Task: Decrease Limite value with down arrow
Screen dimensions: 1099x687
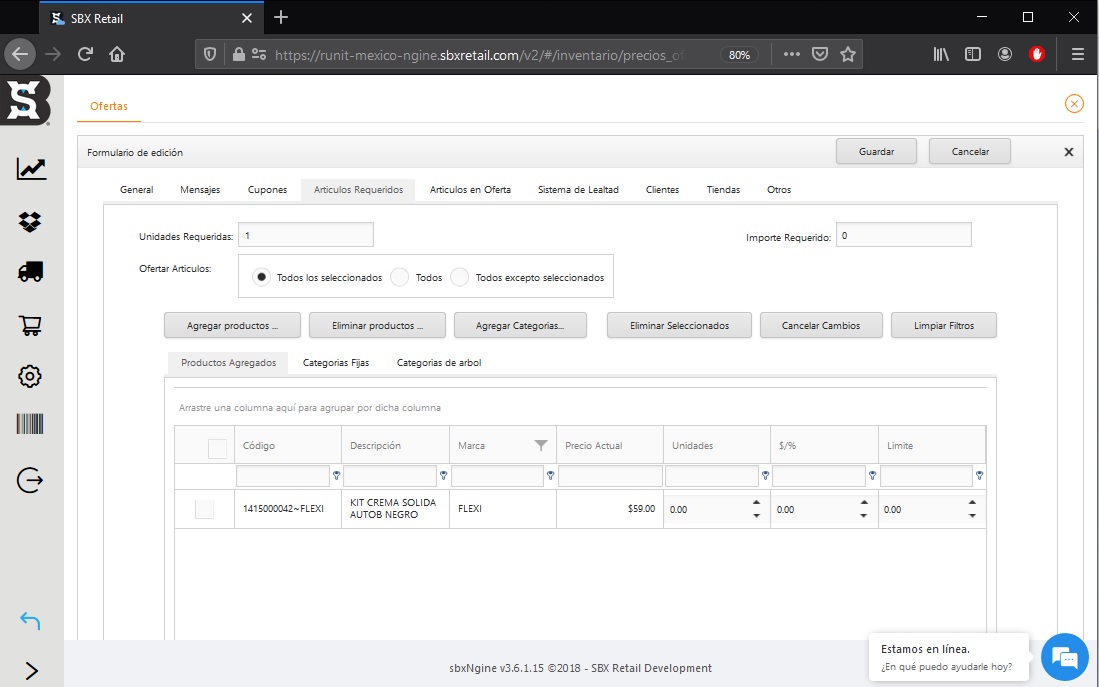Action: (972, 516)
